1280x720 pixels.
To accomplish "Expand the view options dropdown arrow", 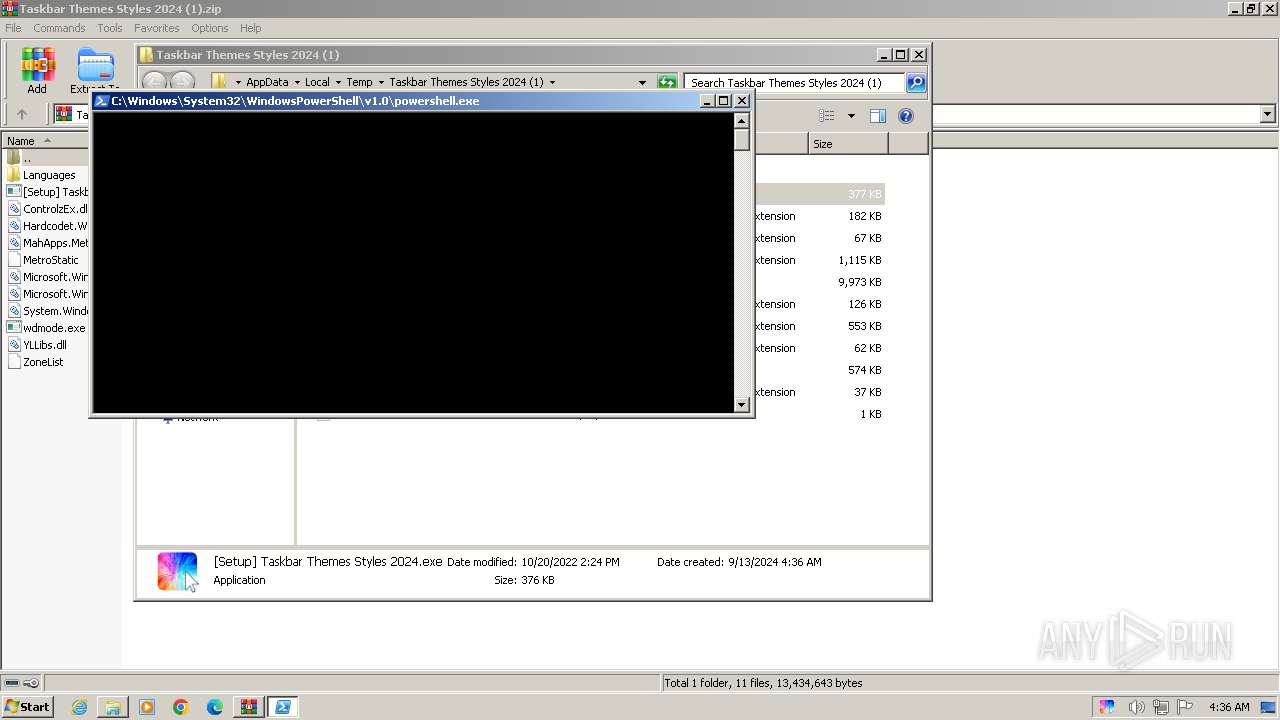I will (851, 116).
